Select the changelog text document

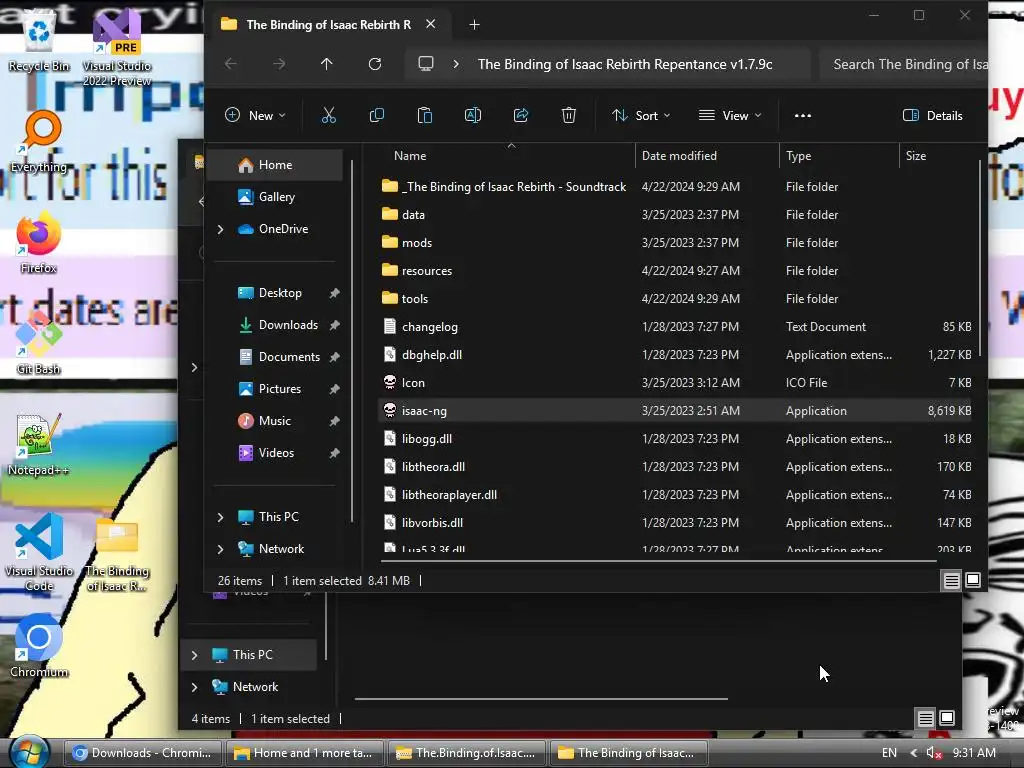[x=675, y=327]
